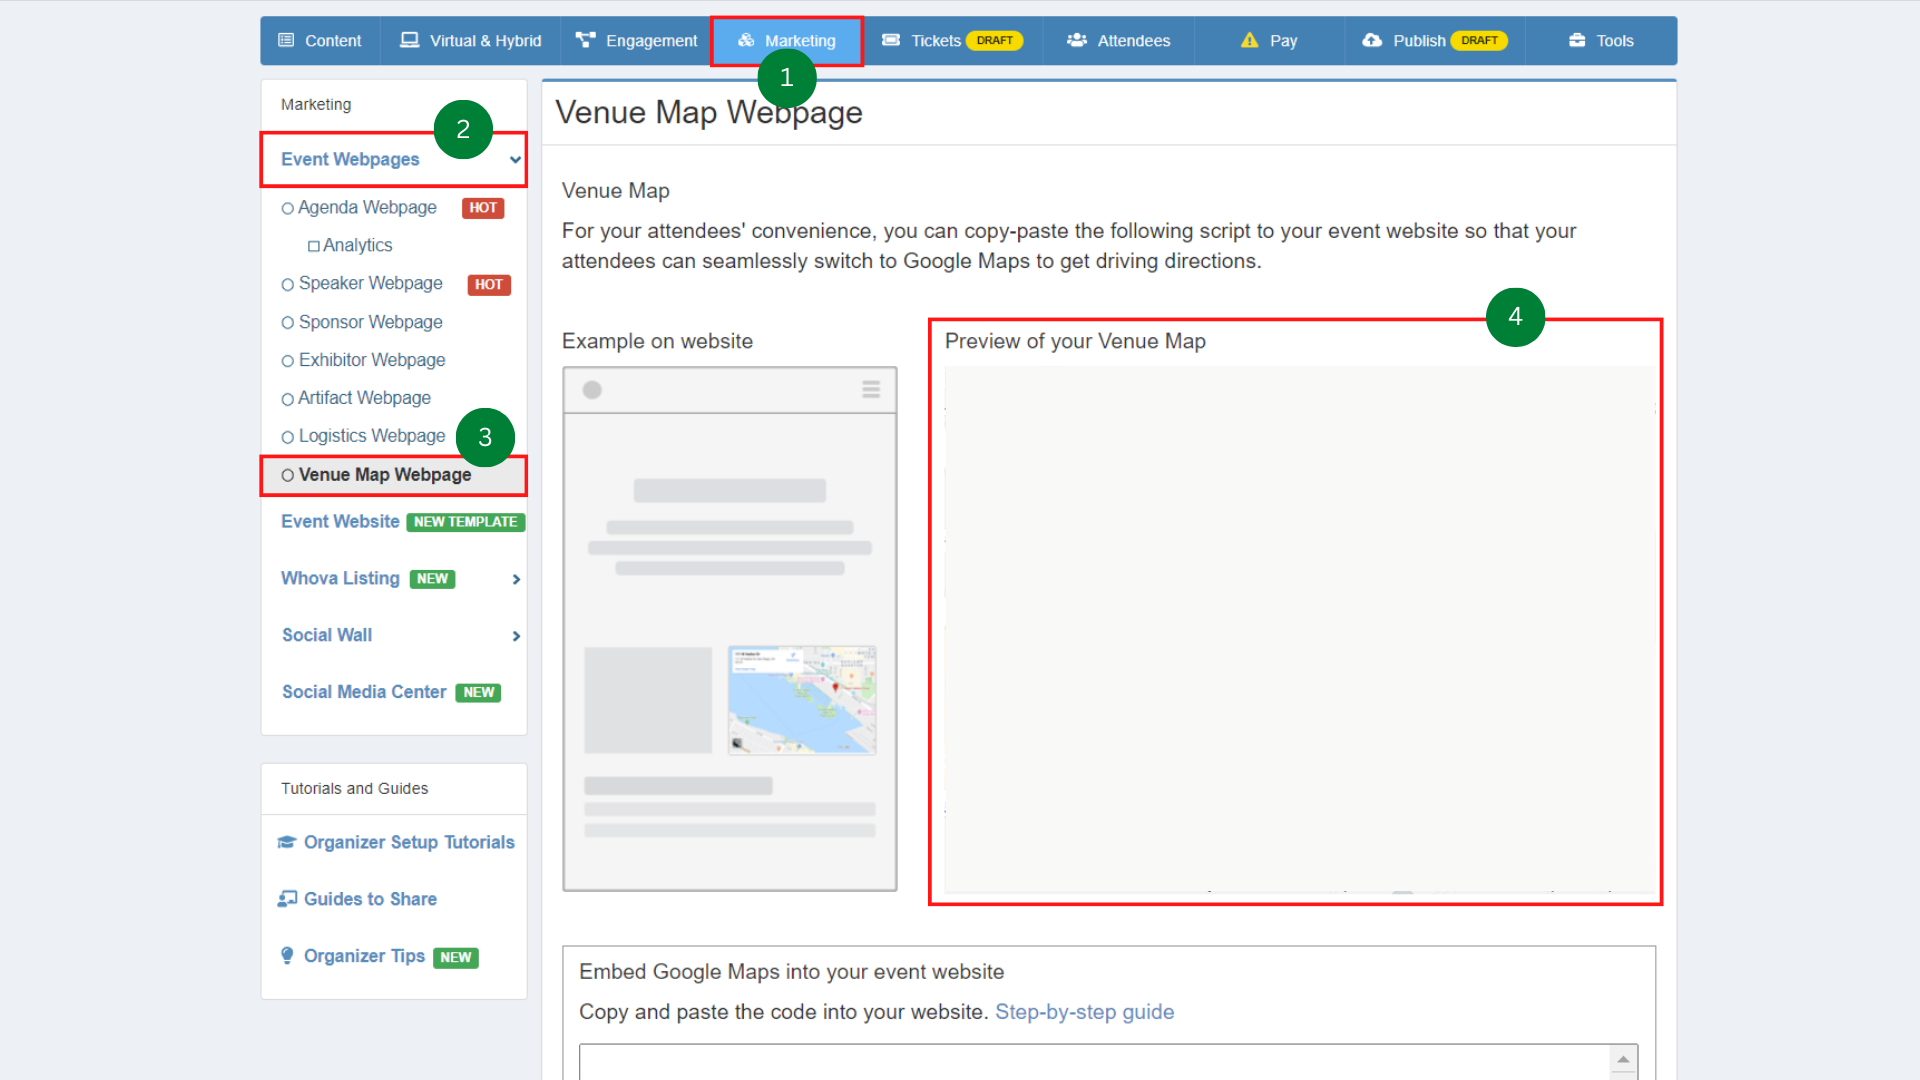Click the Pay warning triangle icon
Viewport: 1920px width, 1080px height.
point(1250,40)
